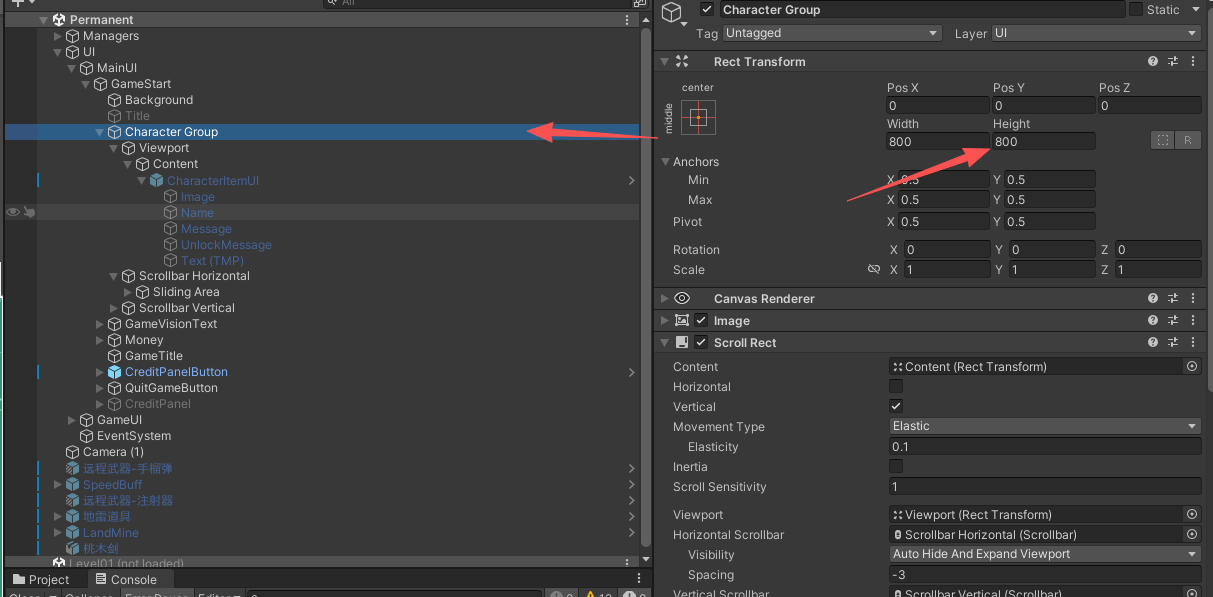The height and width of the screenshot is (597, 1213).
Task: Switch to the Project tab
Action: (x=41, y=580)
